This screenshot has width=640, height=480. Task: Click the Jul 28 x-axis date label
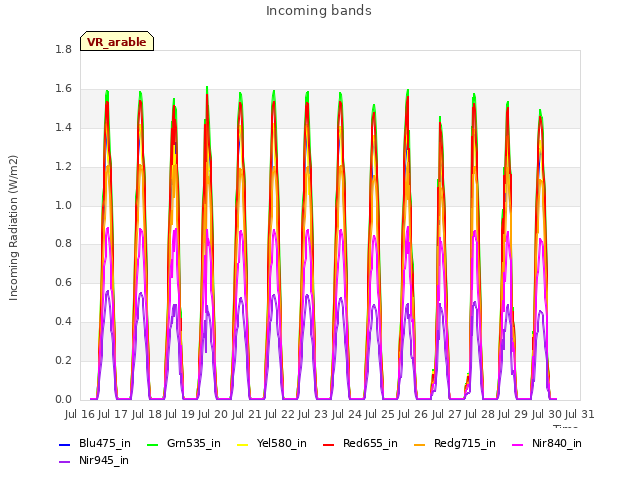pyautogui.click(x=480, y=414)
